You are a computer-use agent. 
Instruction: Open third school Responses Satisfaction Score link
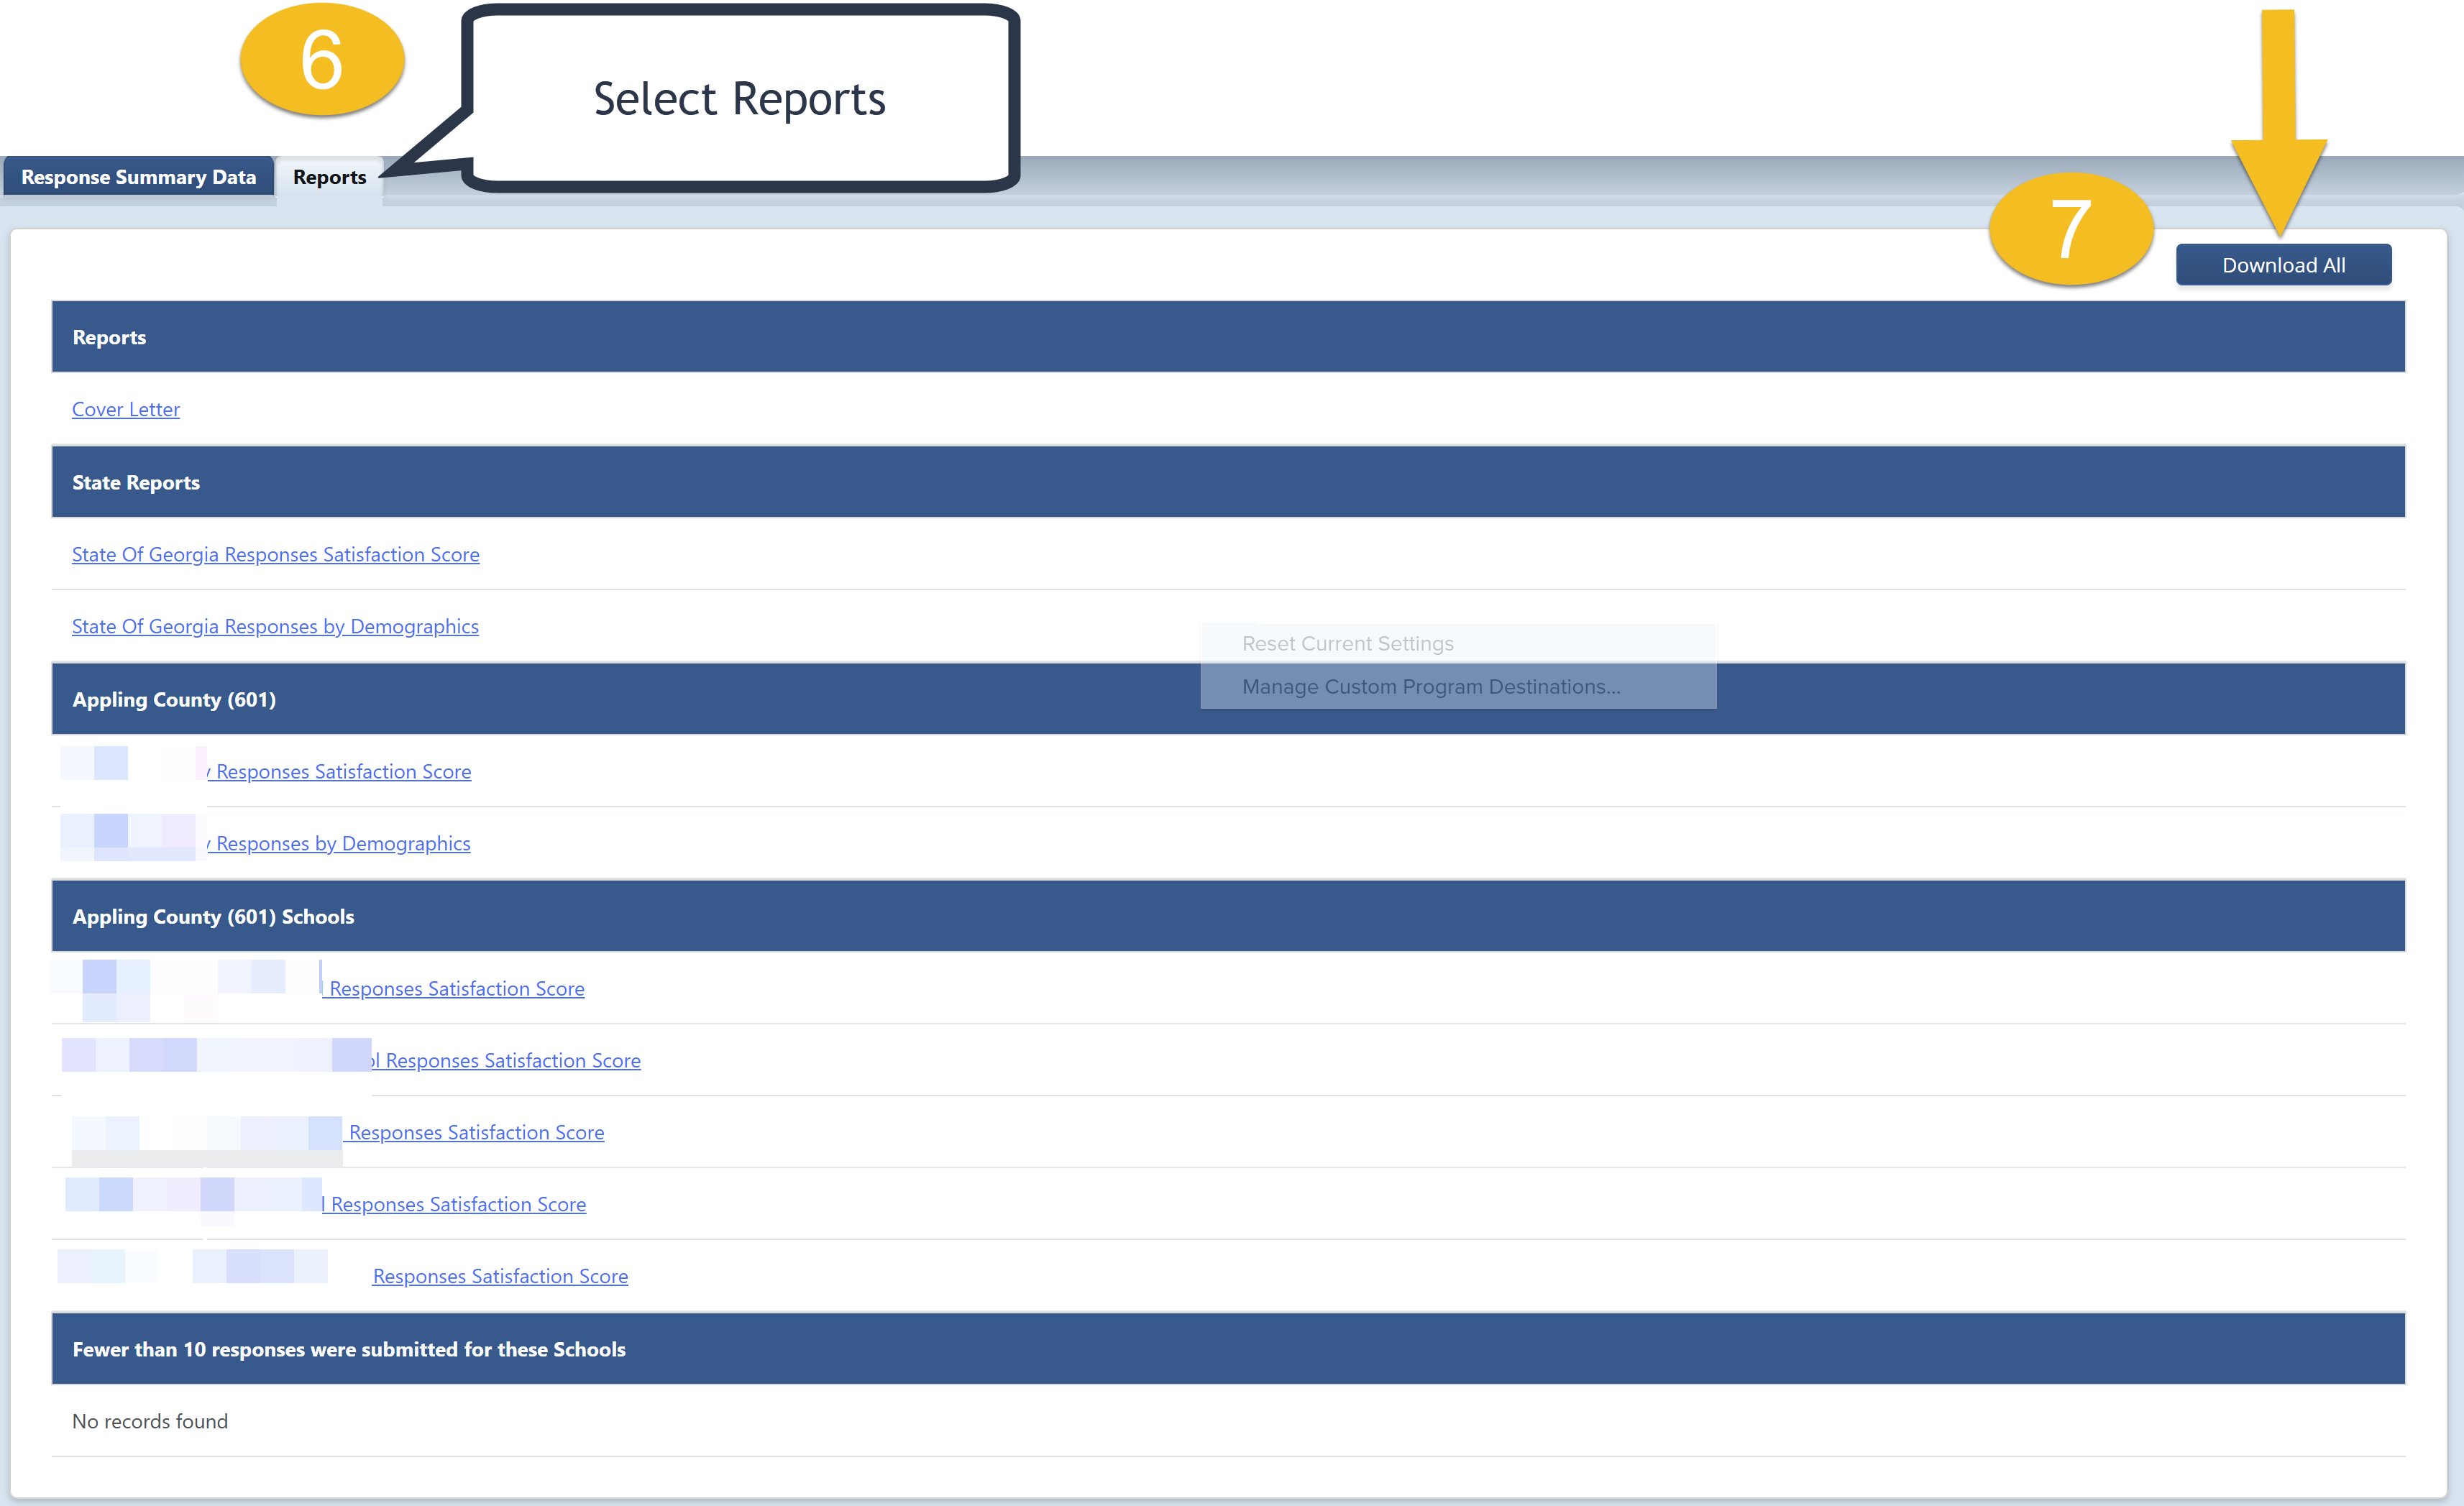[x=476, y=1132]
